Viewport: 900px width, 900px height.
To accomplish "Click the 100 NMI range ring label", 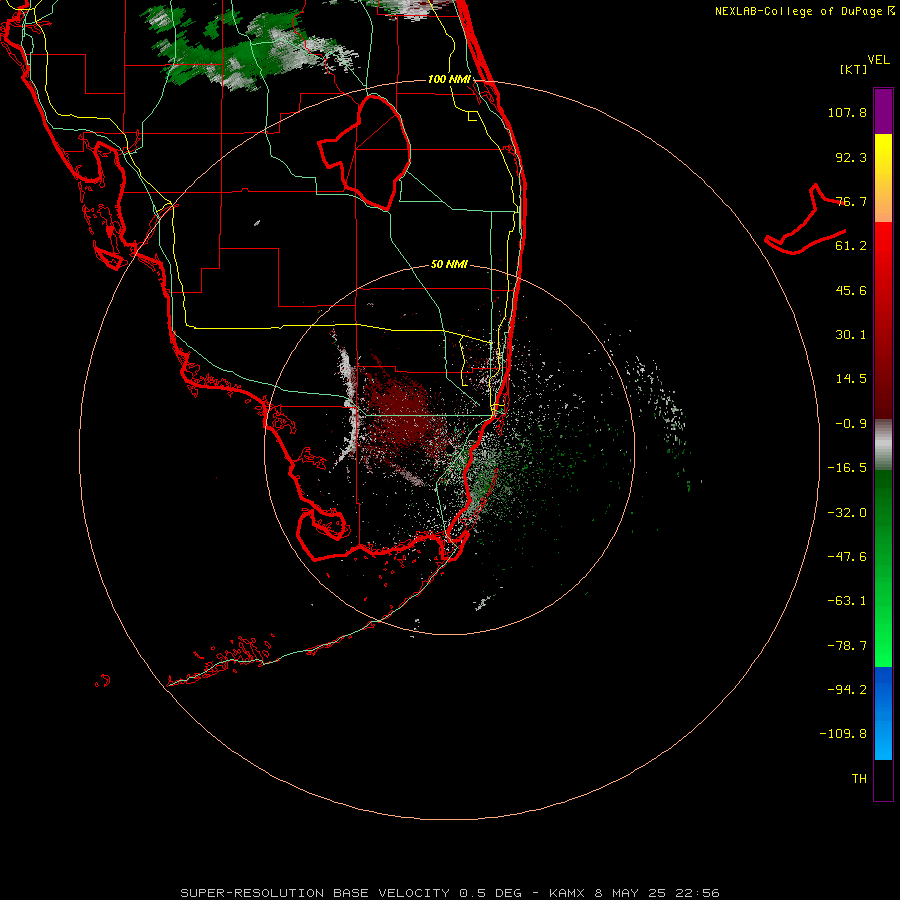I will [449, 79].
